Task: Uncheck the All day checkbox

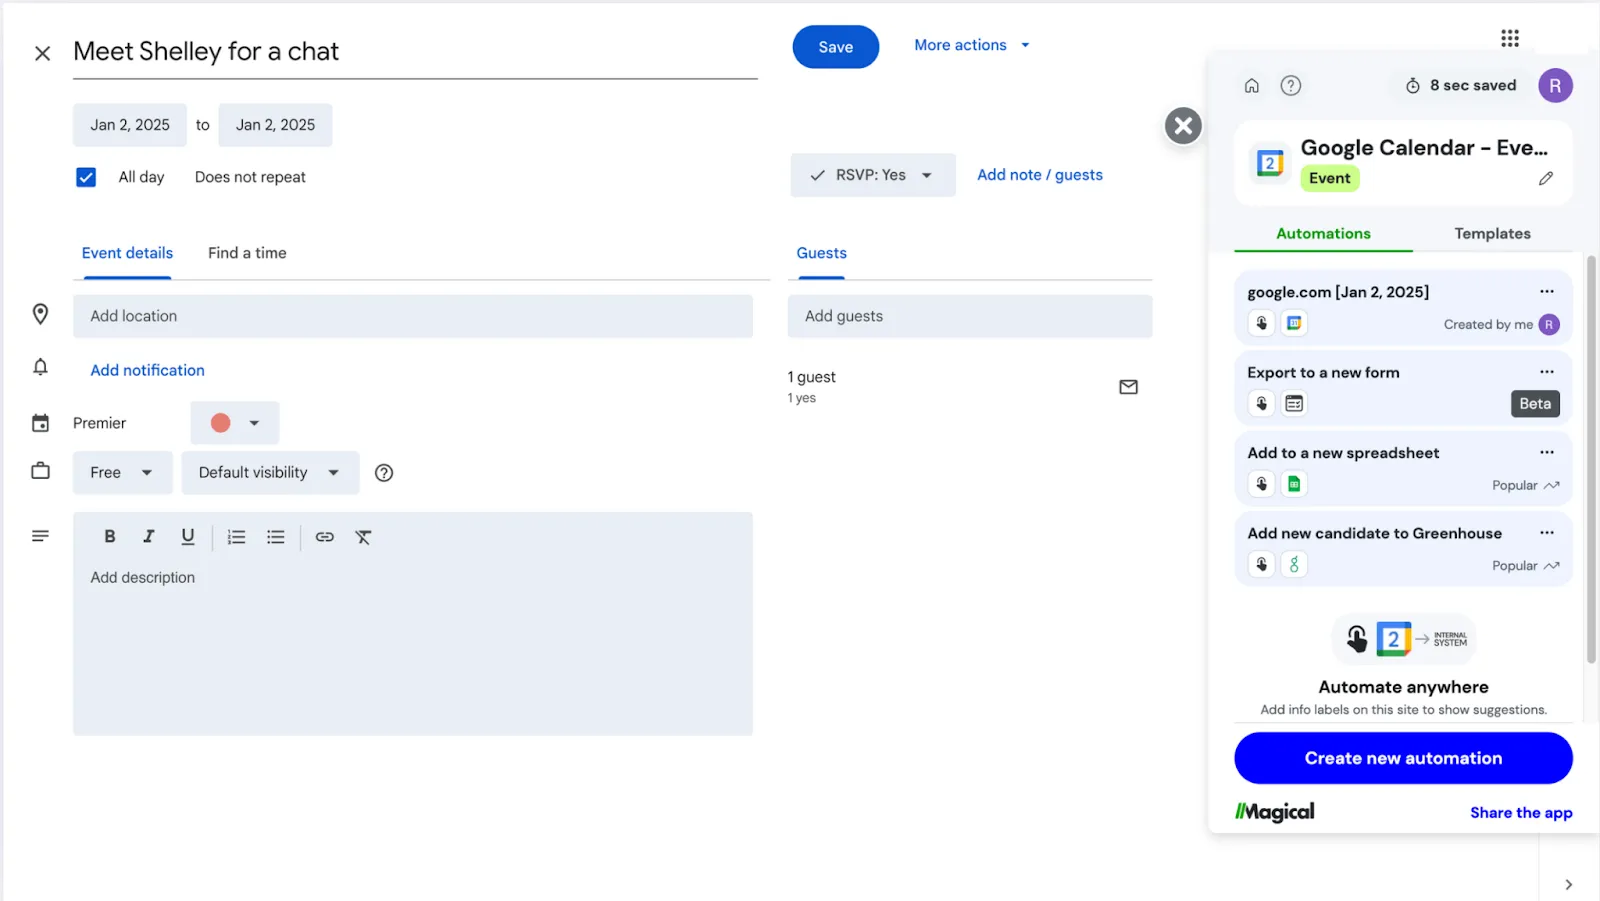Action: (86, 177)
